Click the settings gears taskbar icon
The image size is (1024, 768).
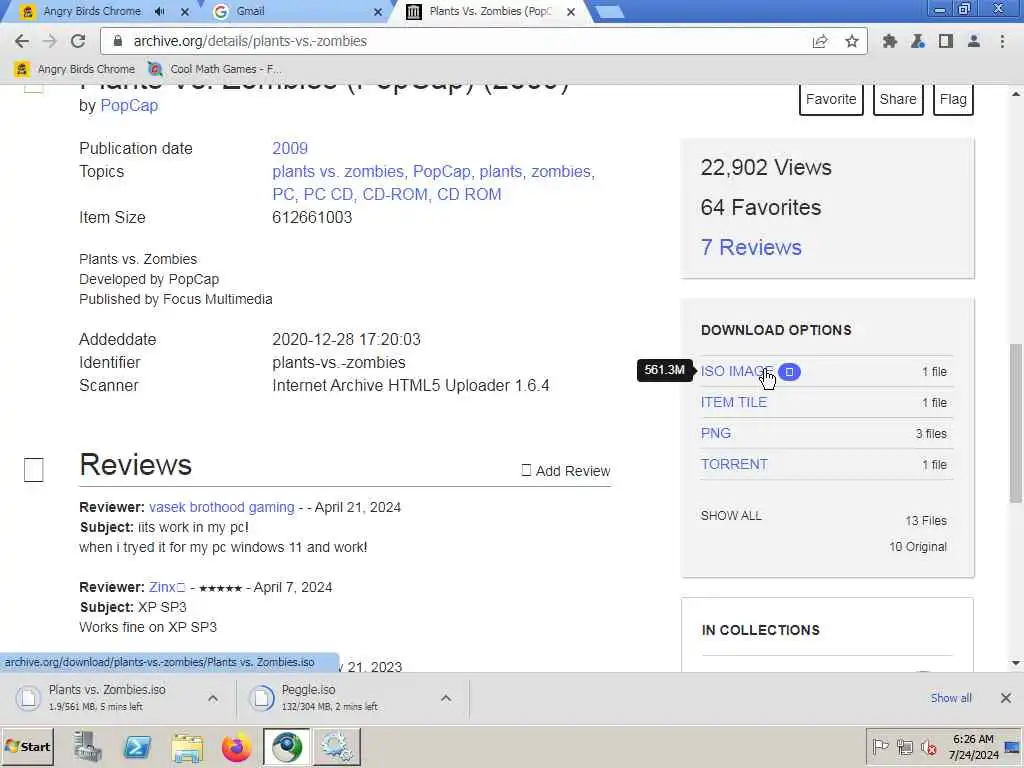click(x=337, y=747)
